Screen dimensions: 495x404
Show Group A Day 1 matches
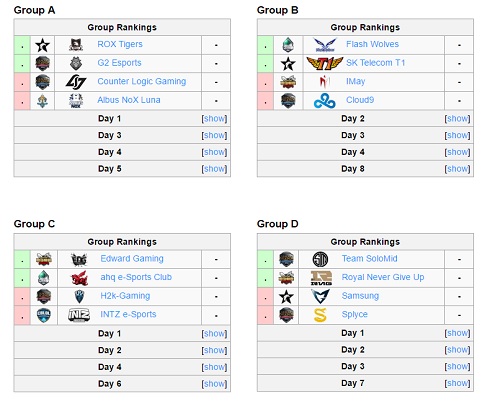pos(214,119)
